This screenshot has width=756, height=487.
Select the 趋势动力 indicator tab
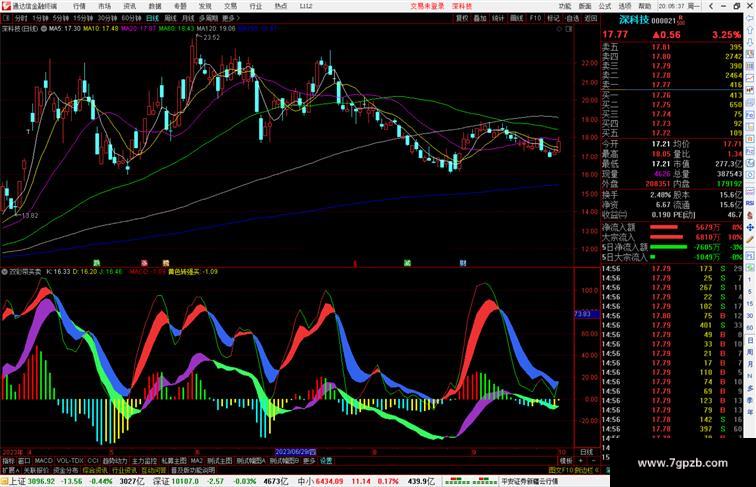click(115, 461)
